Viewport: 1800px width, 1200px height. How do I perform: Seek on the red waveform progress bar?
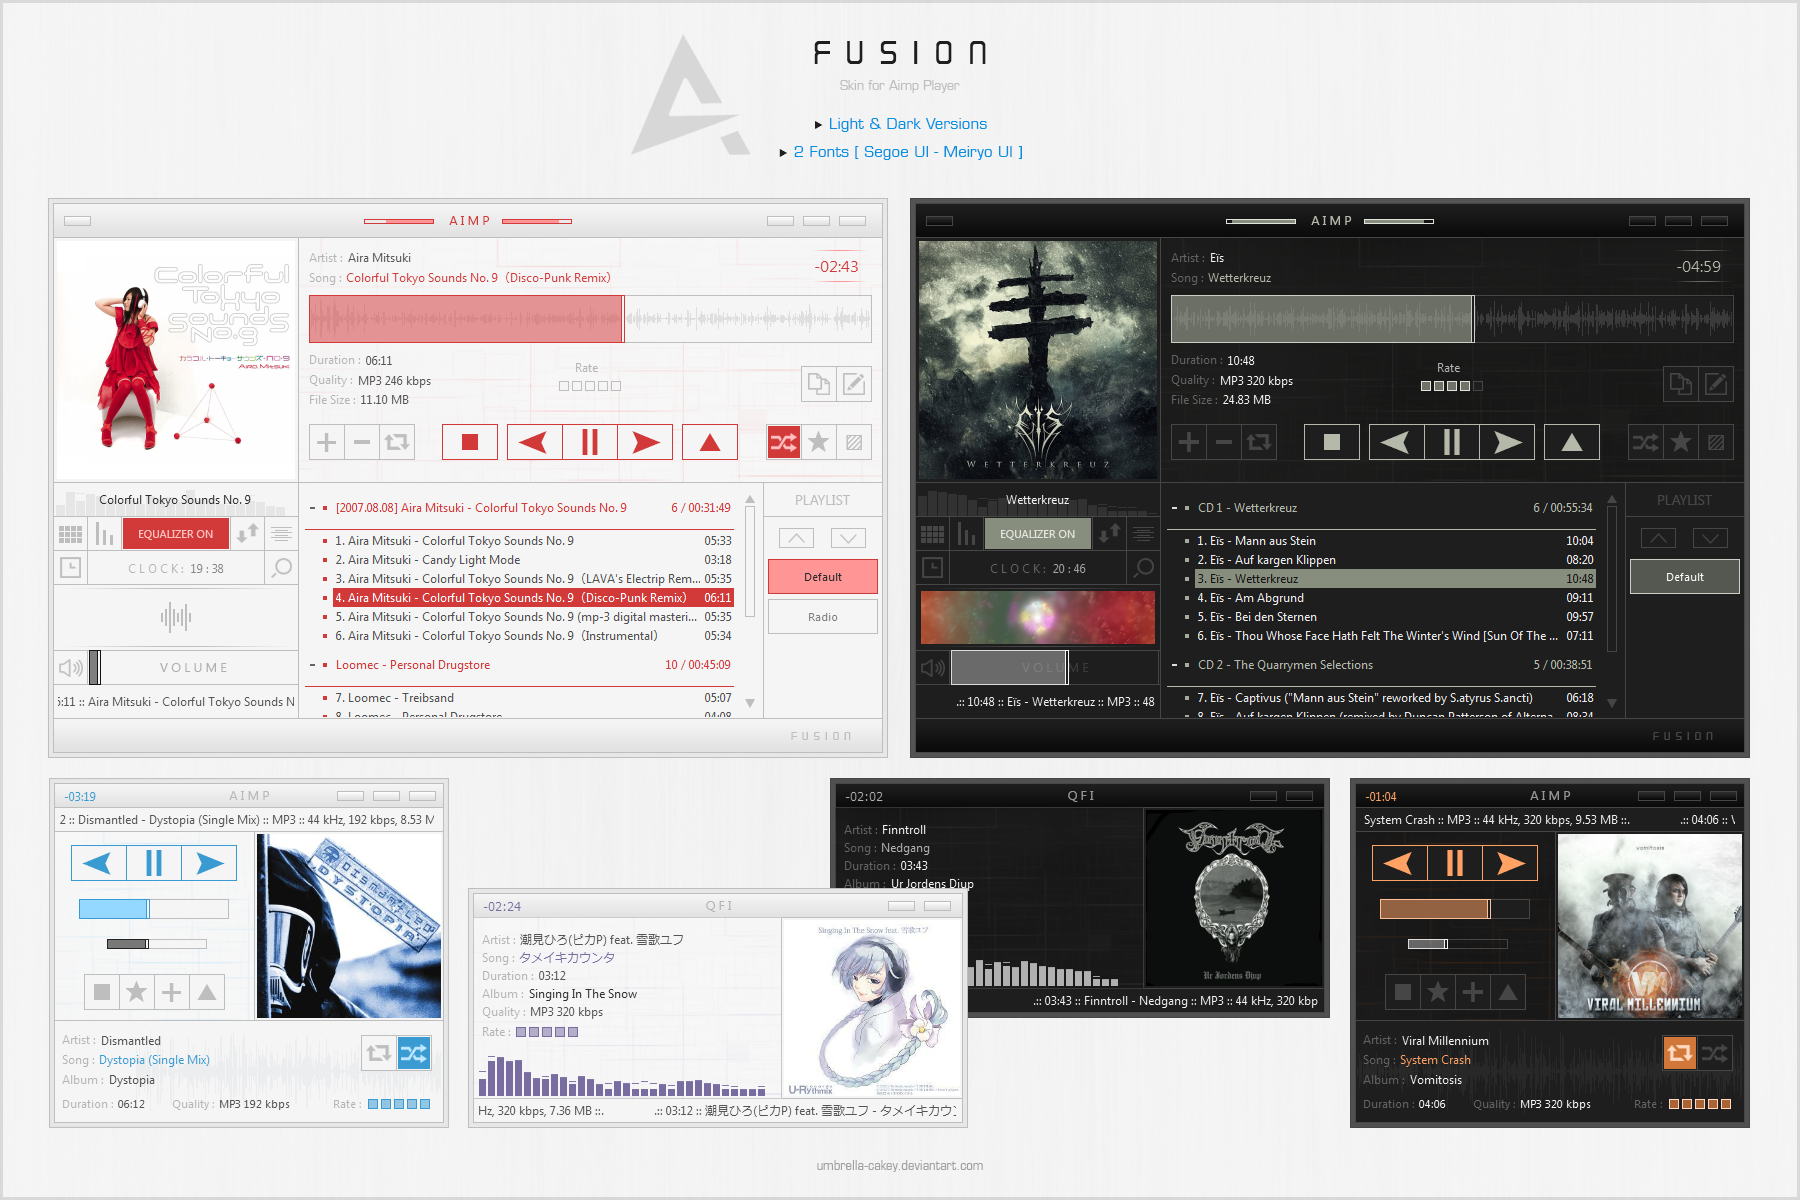590,319
